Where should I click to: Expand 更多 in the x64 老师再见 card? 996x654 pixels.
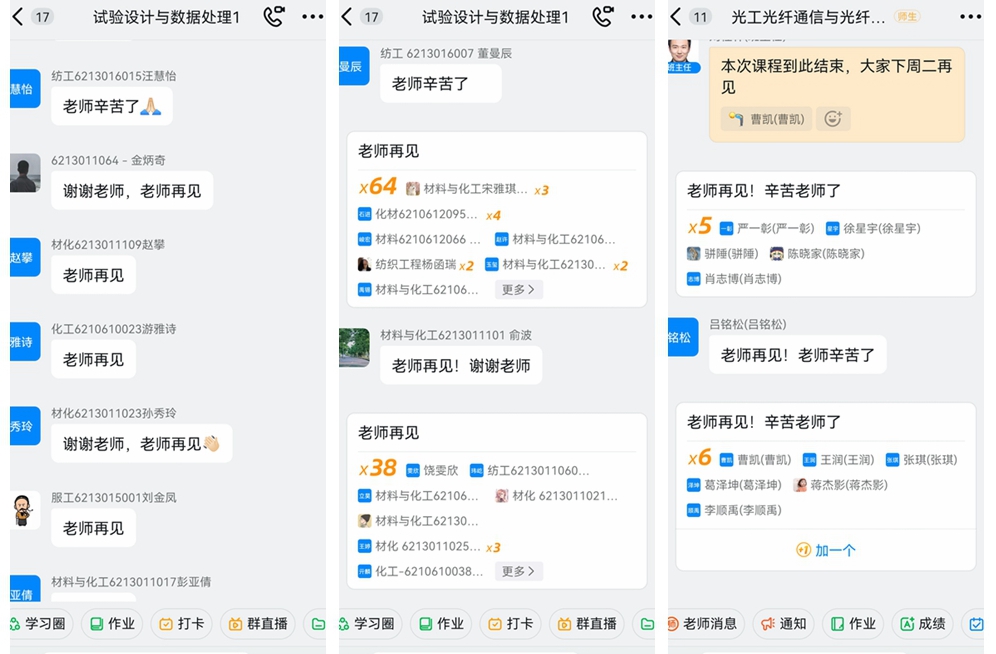point(518,290)
